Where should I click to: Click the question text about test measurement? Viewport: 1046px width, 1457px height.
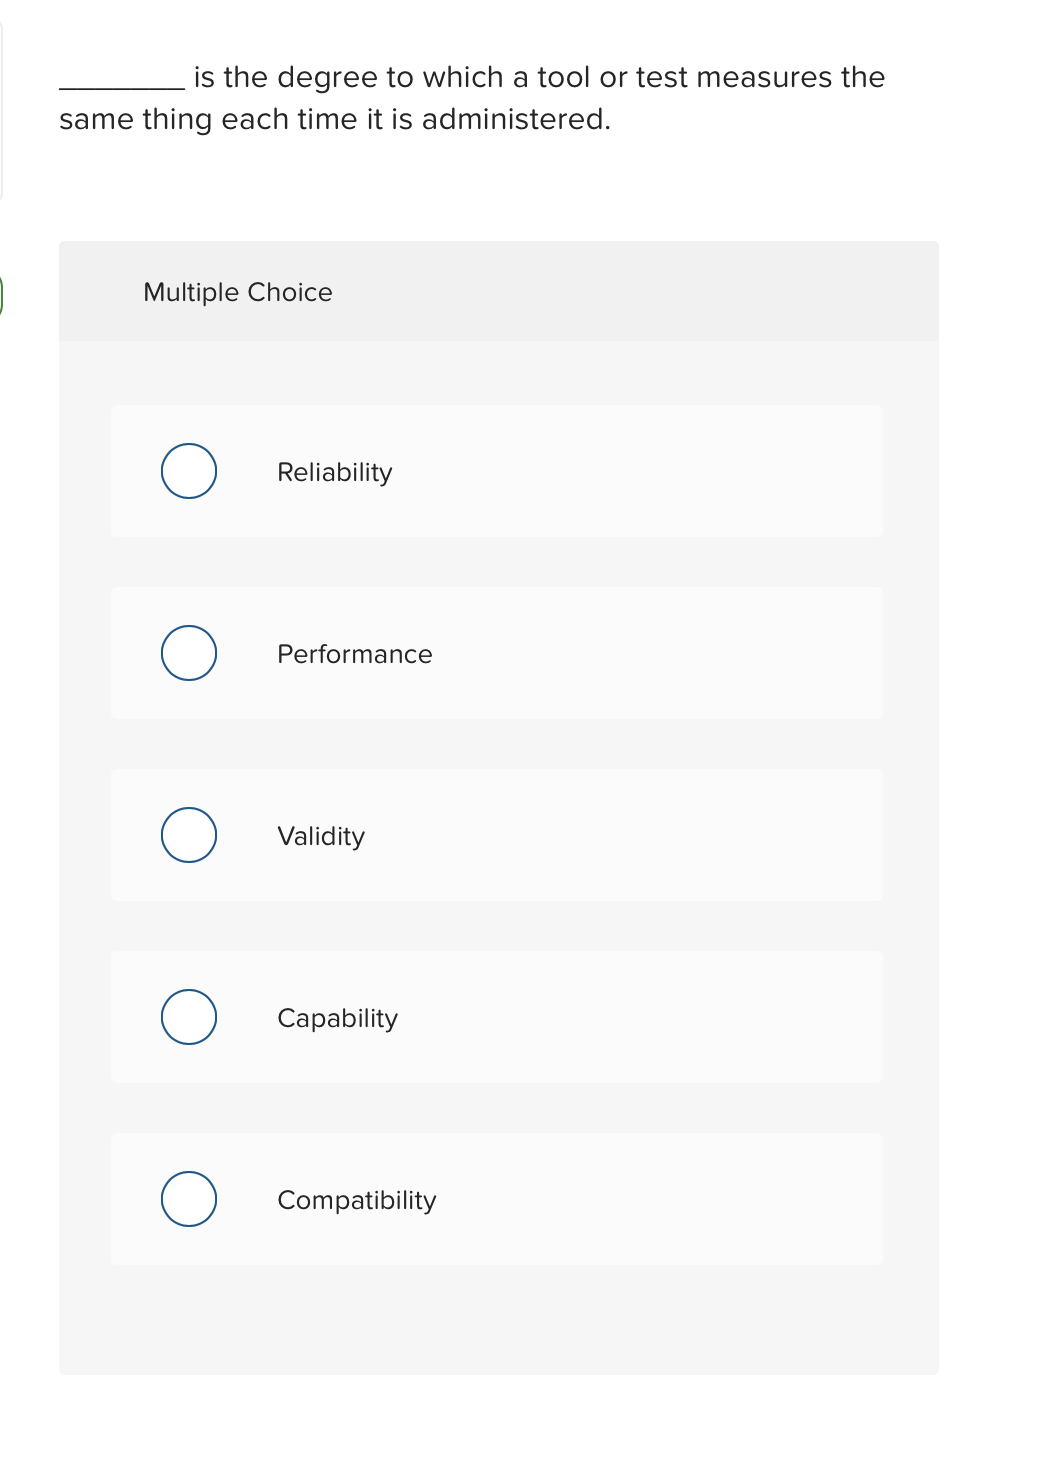point(470,97)
